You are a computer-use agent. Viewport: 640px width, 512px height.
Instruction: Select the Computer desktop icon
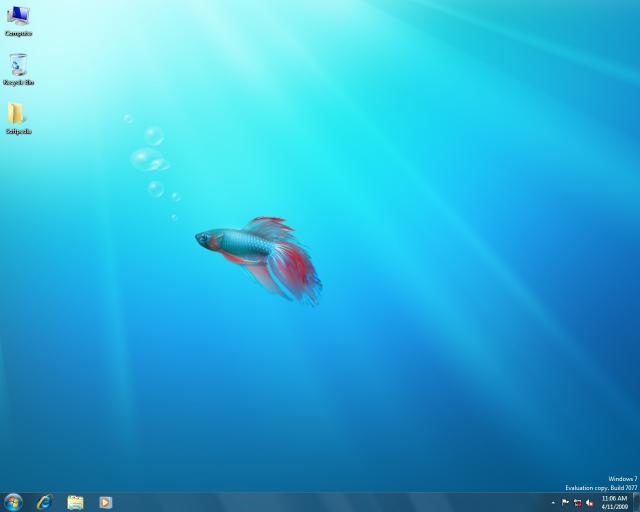click(x=18, y=15)
